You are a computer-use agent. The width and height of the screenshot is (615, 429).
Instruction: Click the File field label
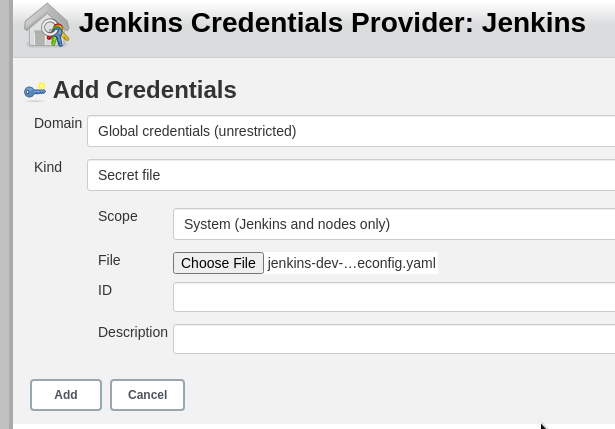click(x=109, y=260)
